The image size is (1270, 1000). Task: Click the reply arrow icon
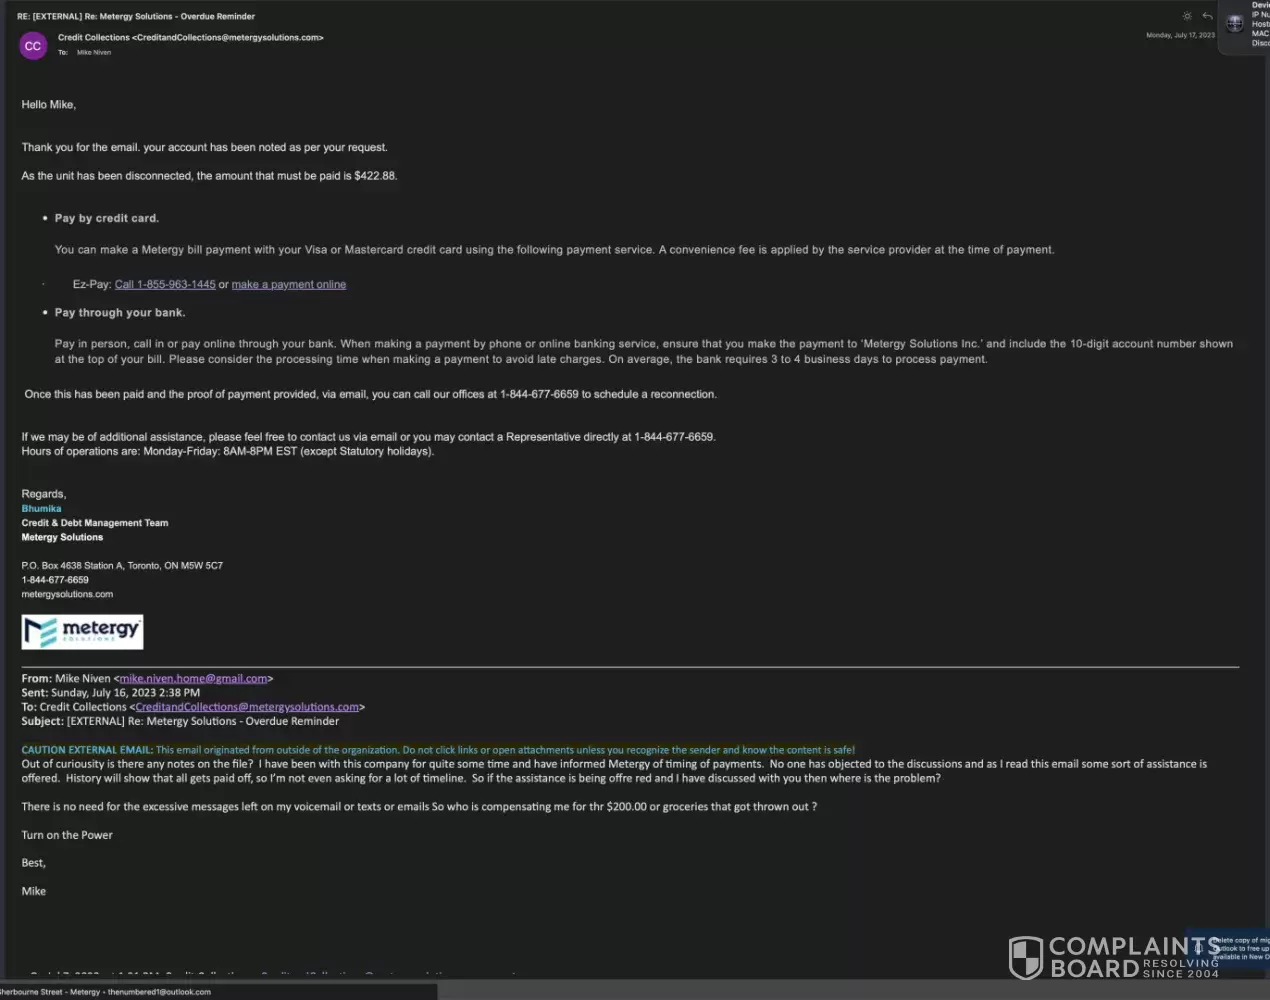(x=1207, y=16)
